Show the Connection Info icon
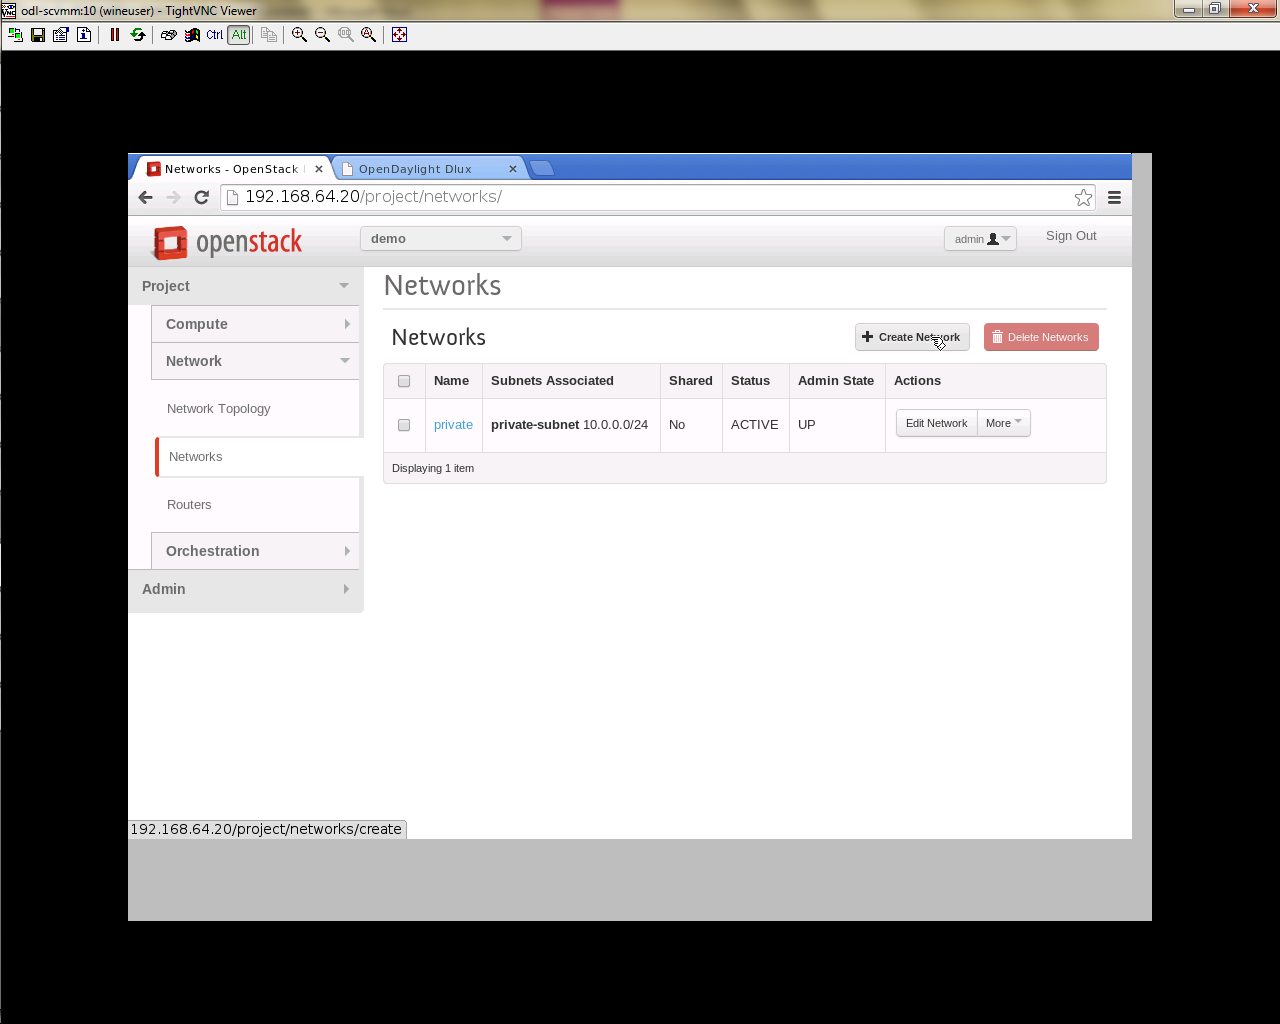Viewport: 1280px width, 1024px height. [x=84, y=34]
